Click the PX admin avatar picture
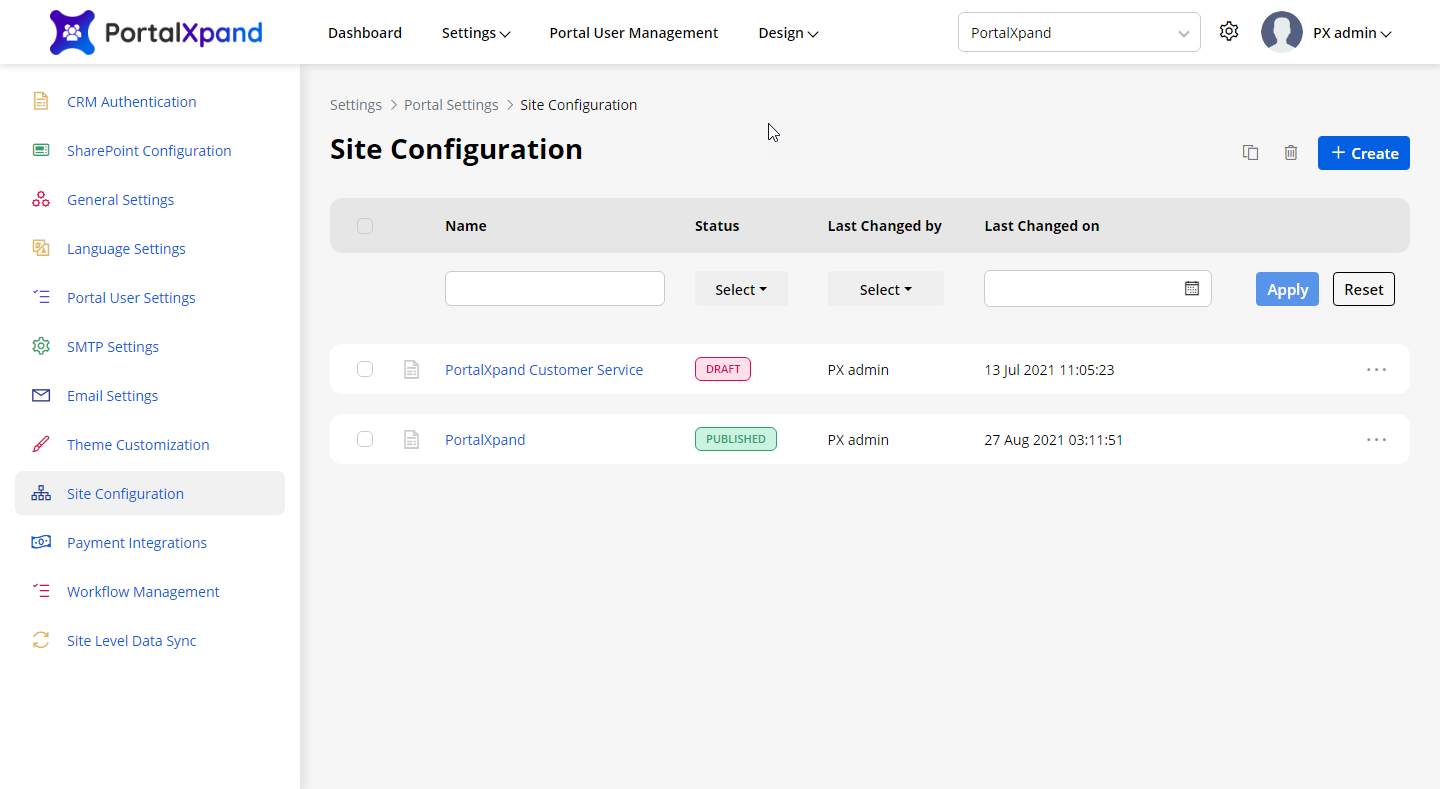Image resolution: width=1440 pixels, height=789 pixels. (x=1281, y=32)
